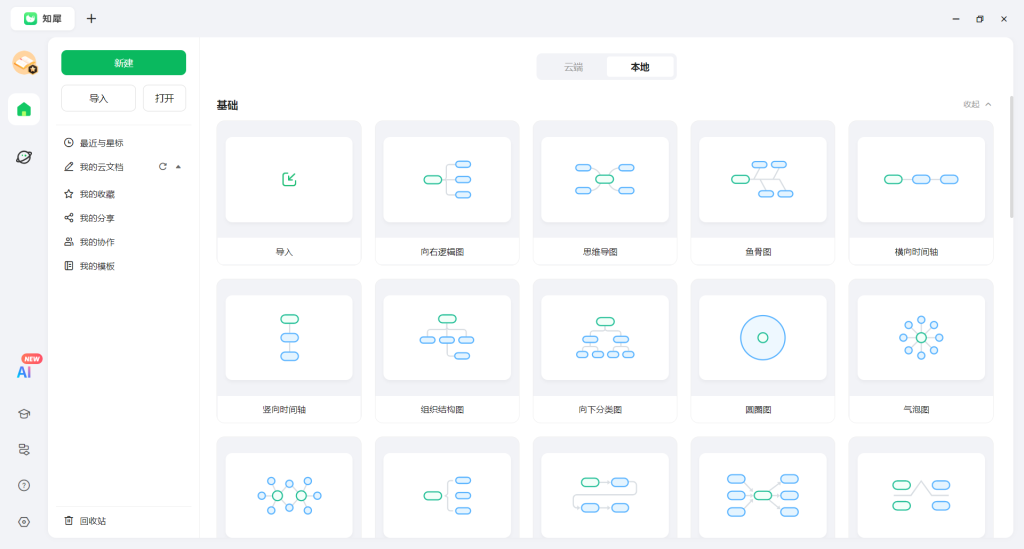Choose the 鱼骨图 template

pos(763,193)
